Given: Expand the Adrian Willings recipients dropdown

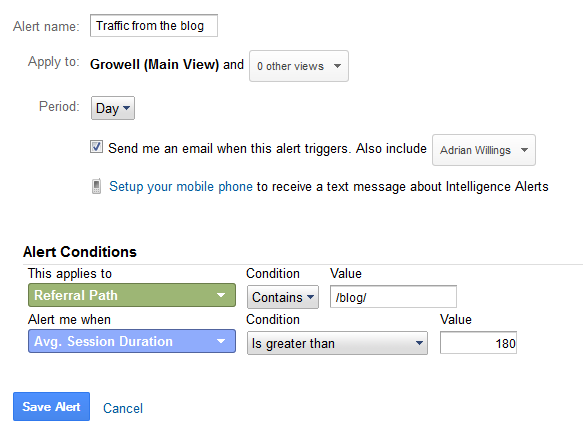Looking at the screenshot, I should tap(483, 150).
